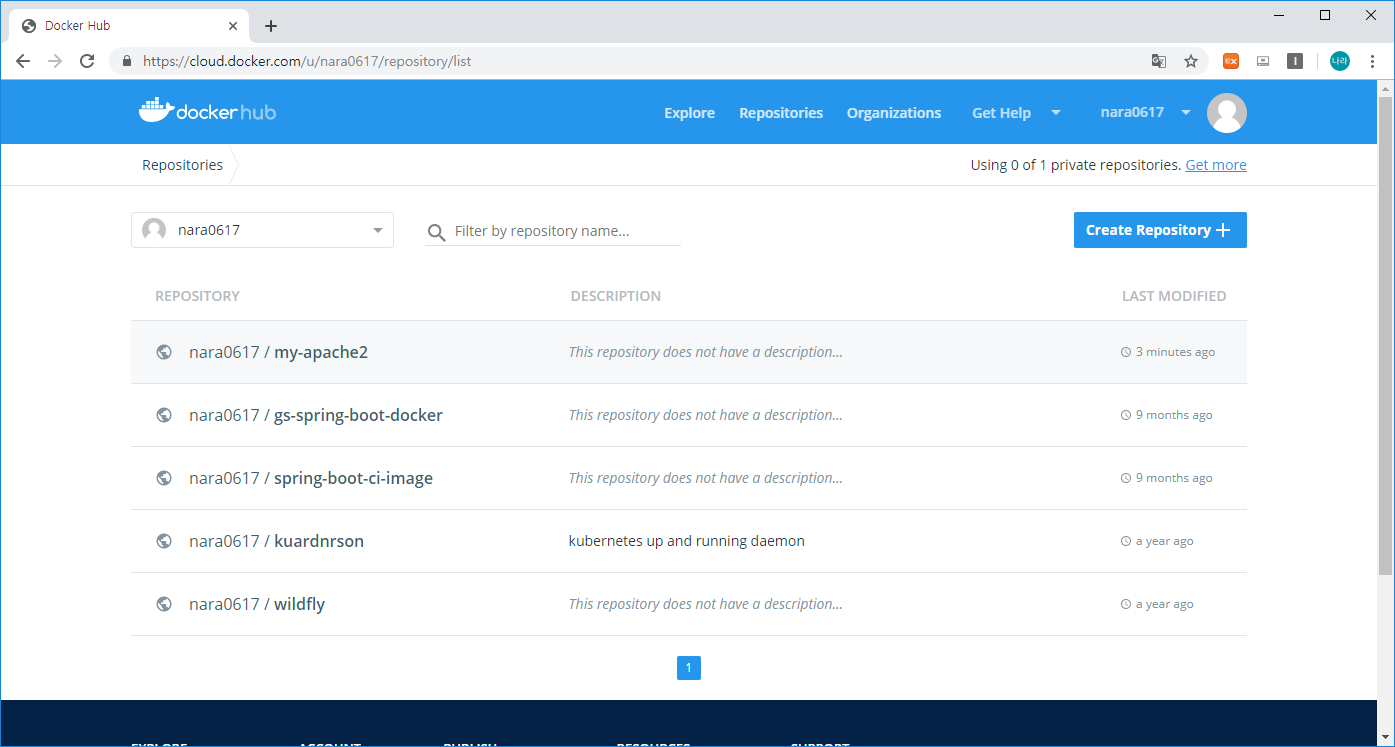Click the Create Repository button

pyautogui.click(x=1160, y=230)
